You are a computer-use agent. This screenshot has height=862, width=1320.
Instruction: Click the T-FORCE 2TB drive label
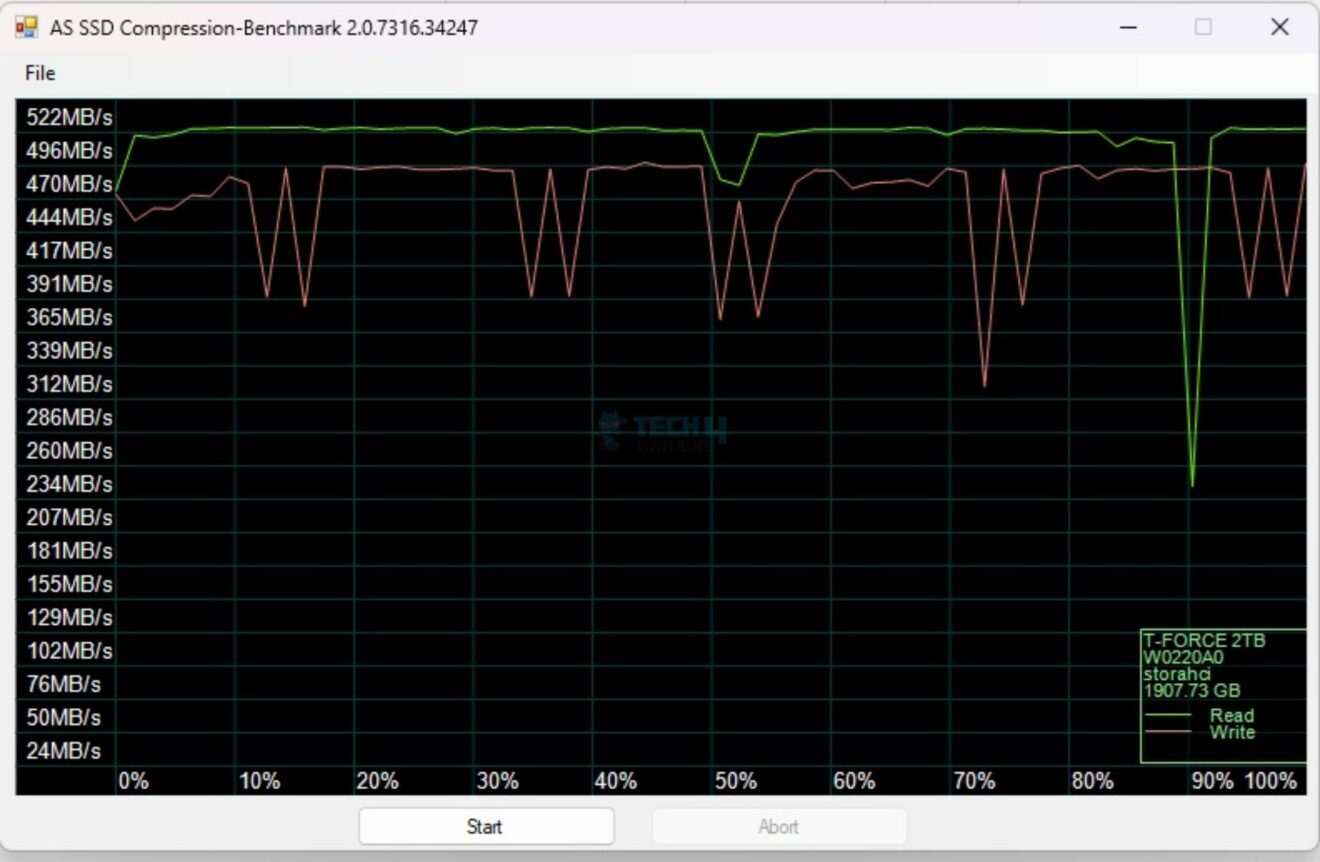tap(1207, 640)
